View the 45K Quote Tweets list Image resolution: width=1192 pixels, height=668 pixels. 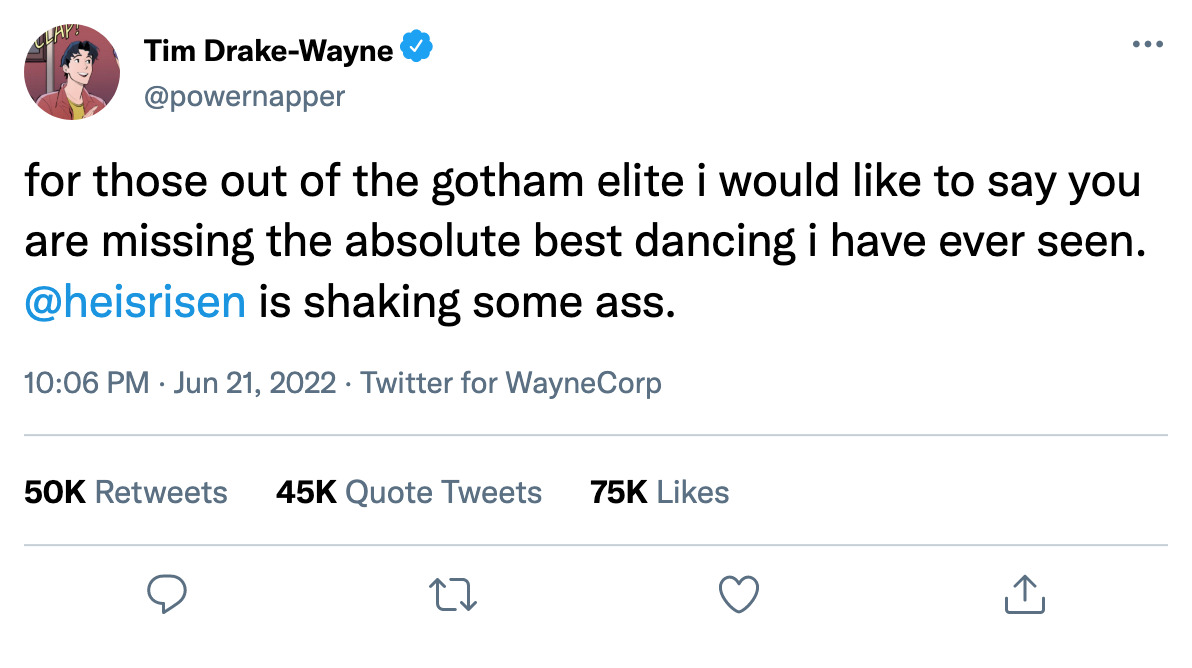pos(408,492)
